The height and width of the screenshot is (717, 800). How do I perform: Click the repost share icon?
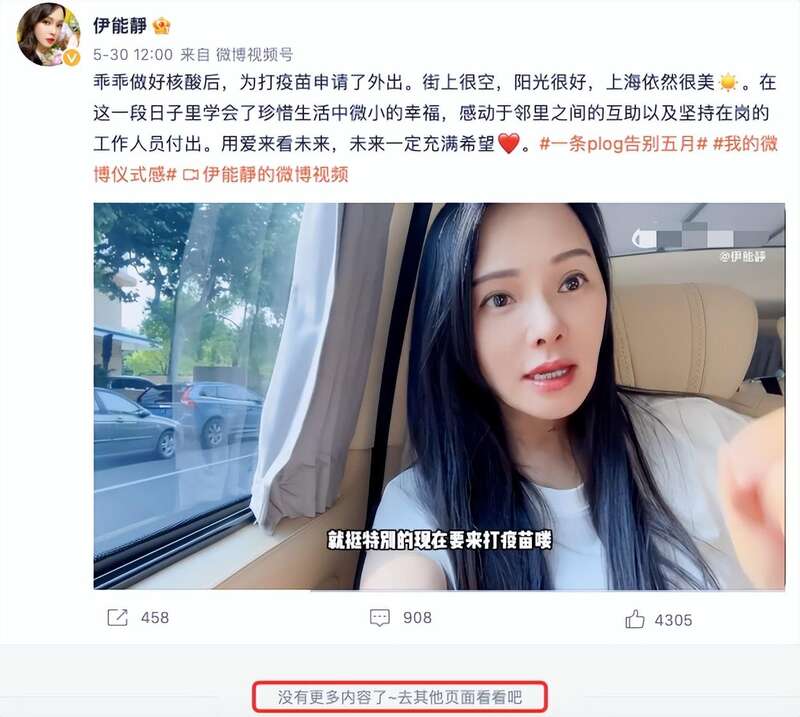pos(117,617)
